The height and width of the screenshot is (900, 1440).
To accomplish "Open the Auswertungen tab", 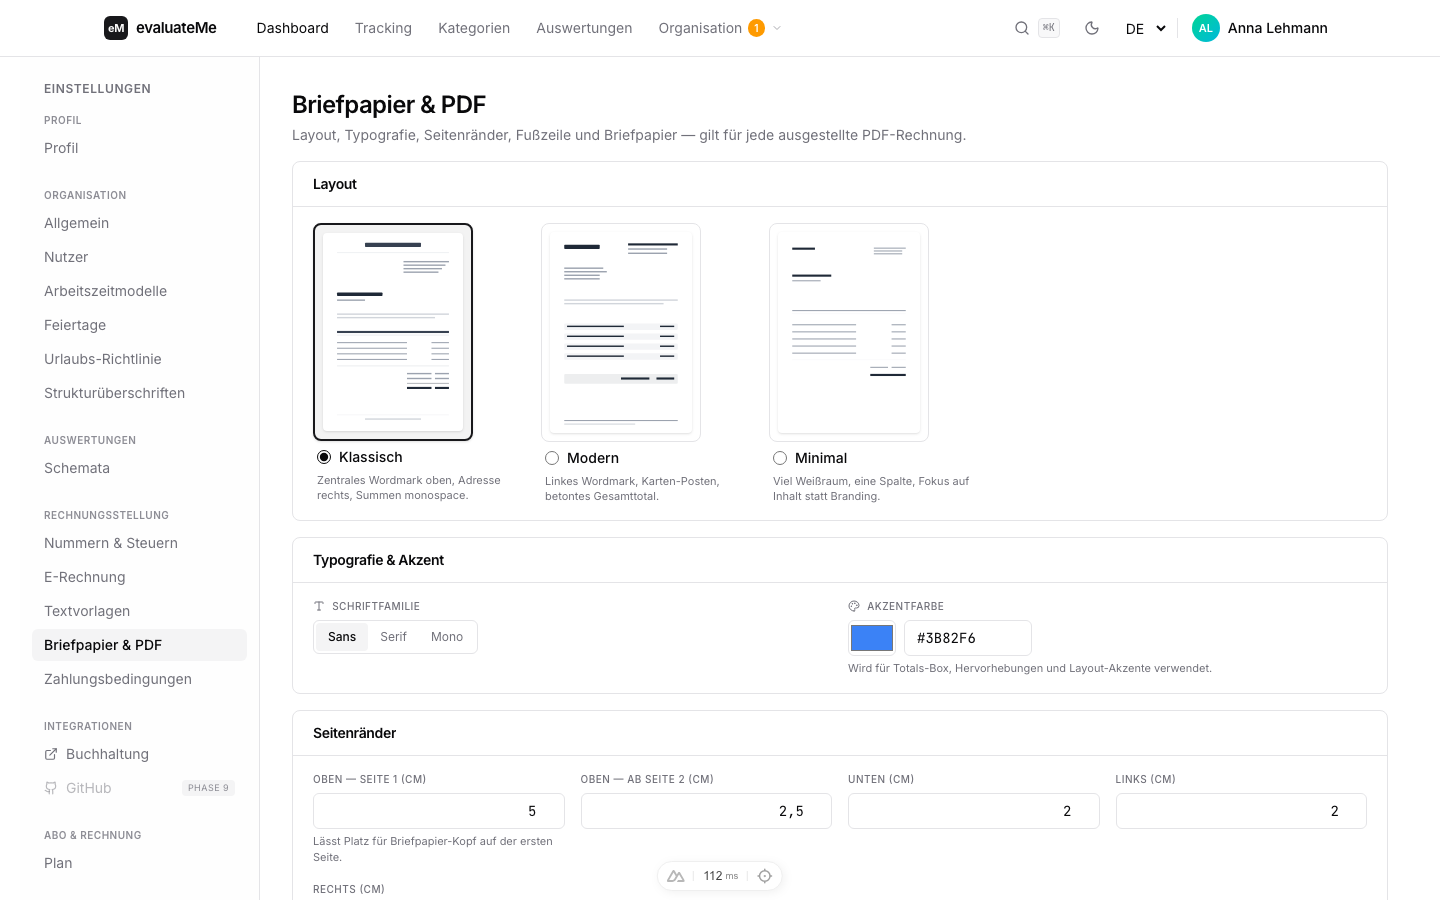I will [x=584, y=28].
